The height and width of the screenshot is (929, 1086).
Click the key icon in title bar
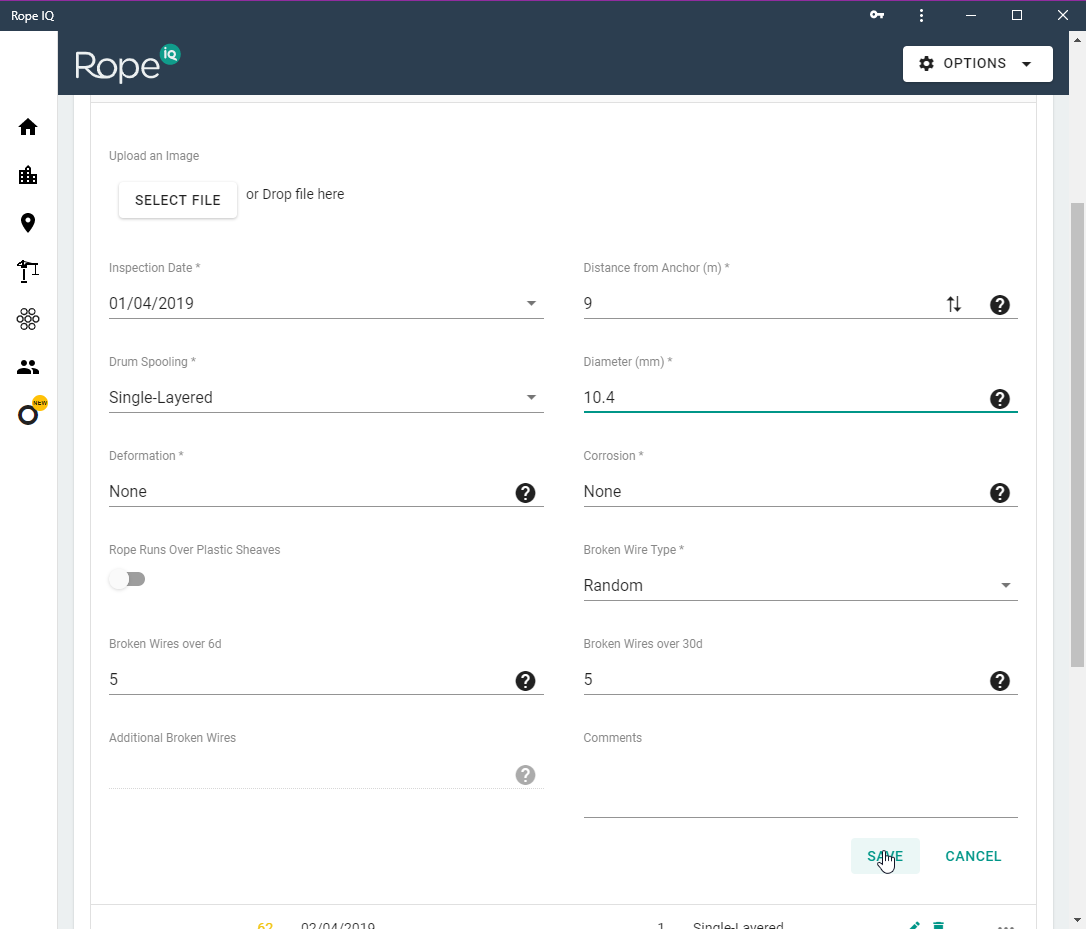pyautogui.click(x=877, y=15)
